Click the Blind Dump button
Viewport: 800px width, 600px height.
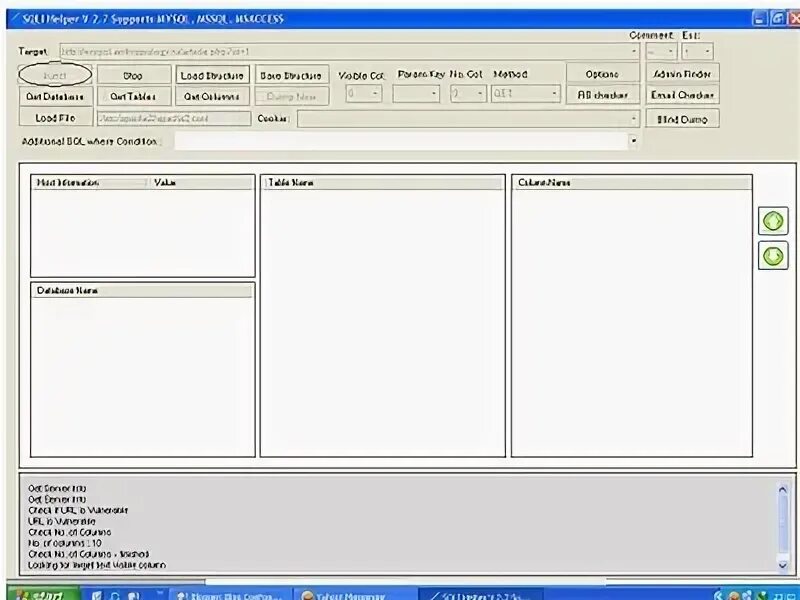point(682,119)
